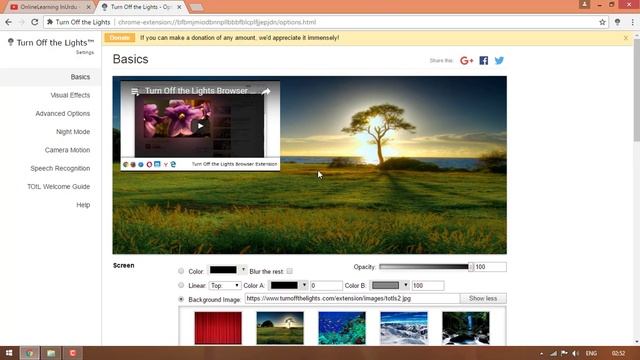Open File Explorer from the taskbar
The width and height of the screenshot is (640, 360).
coord(51,353)
